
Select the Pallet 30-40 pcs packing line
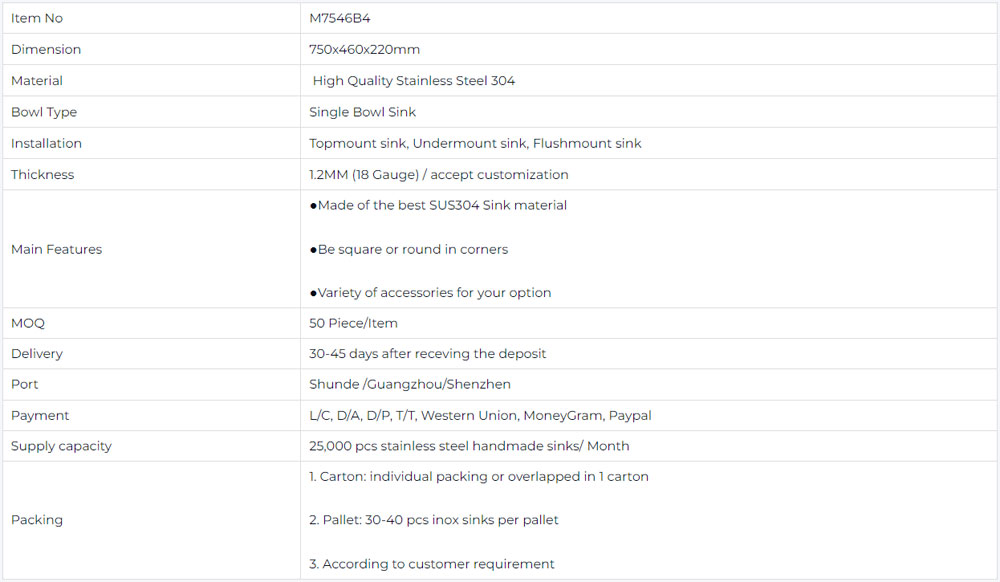pos(434,520)
